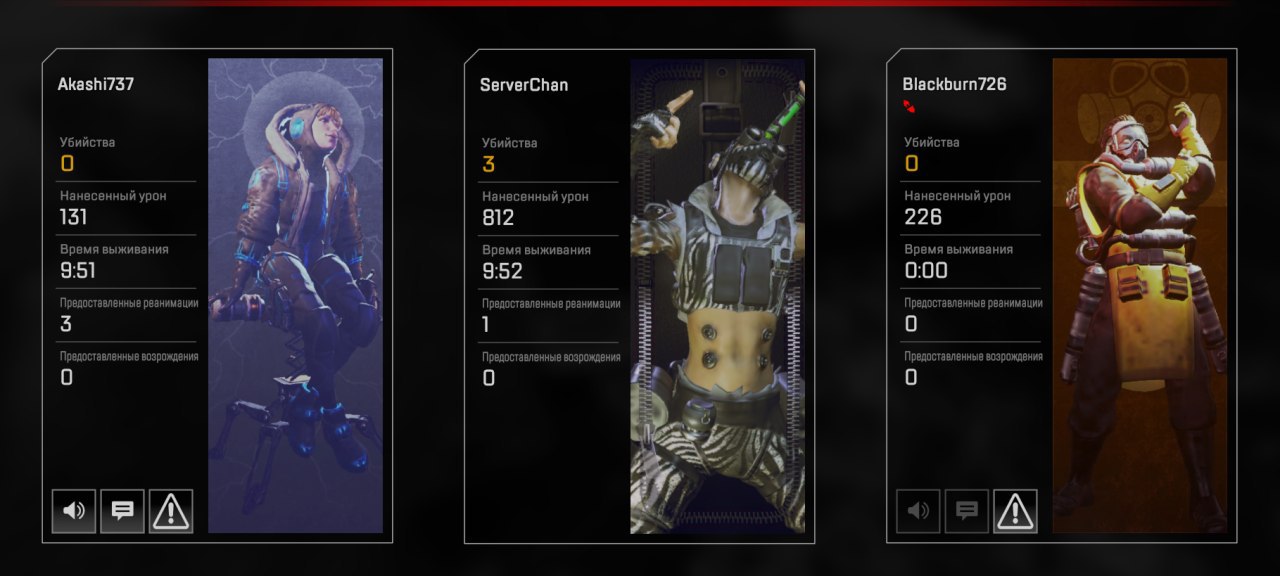Report Blackburn726 with the warning triangle icon
1280x576 pixels.
click(x=1015, y=511)
